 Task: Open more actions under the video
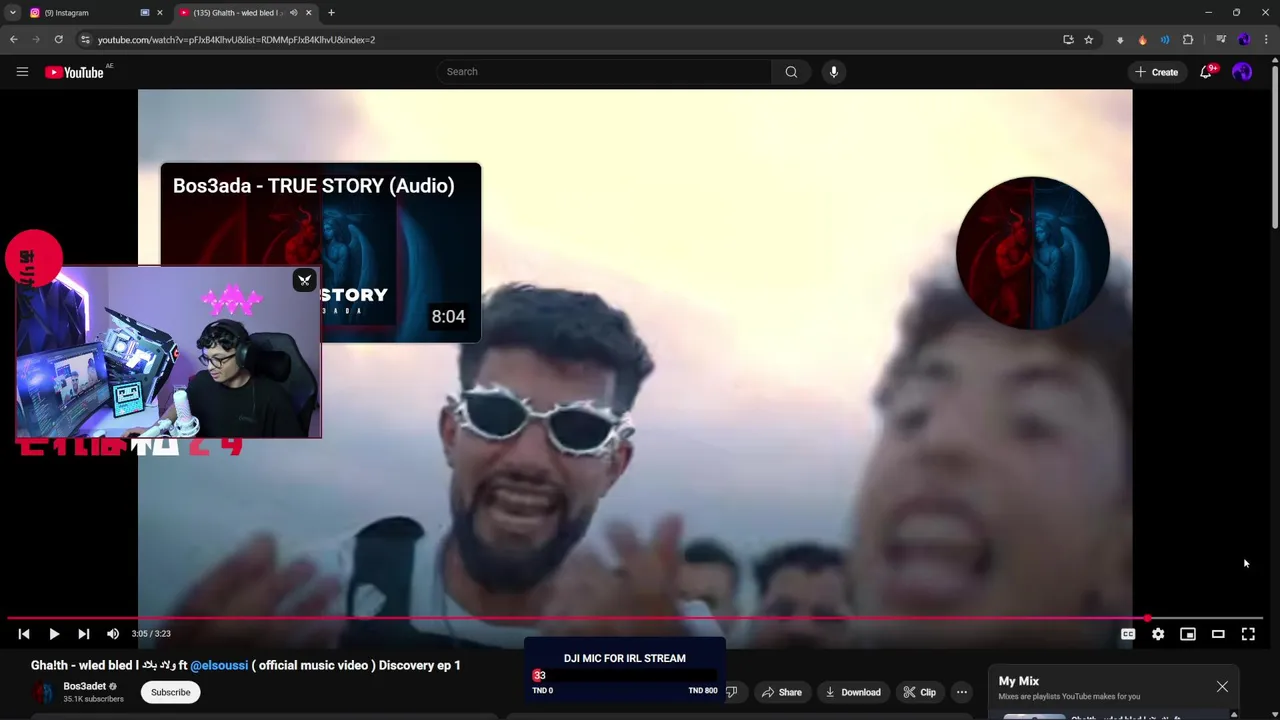(962, 692)
